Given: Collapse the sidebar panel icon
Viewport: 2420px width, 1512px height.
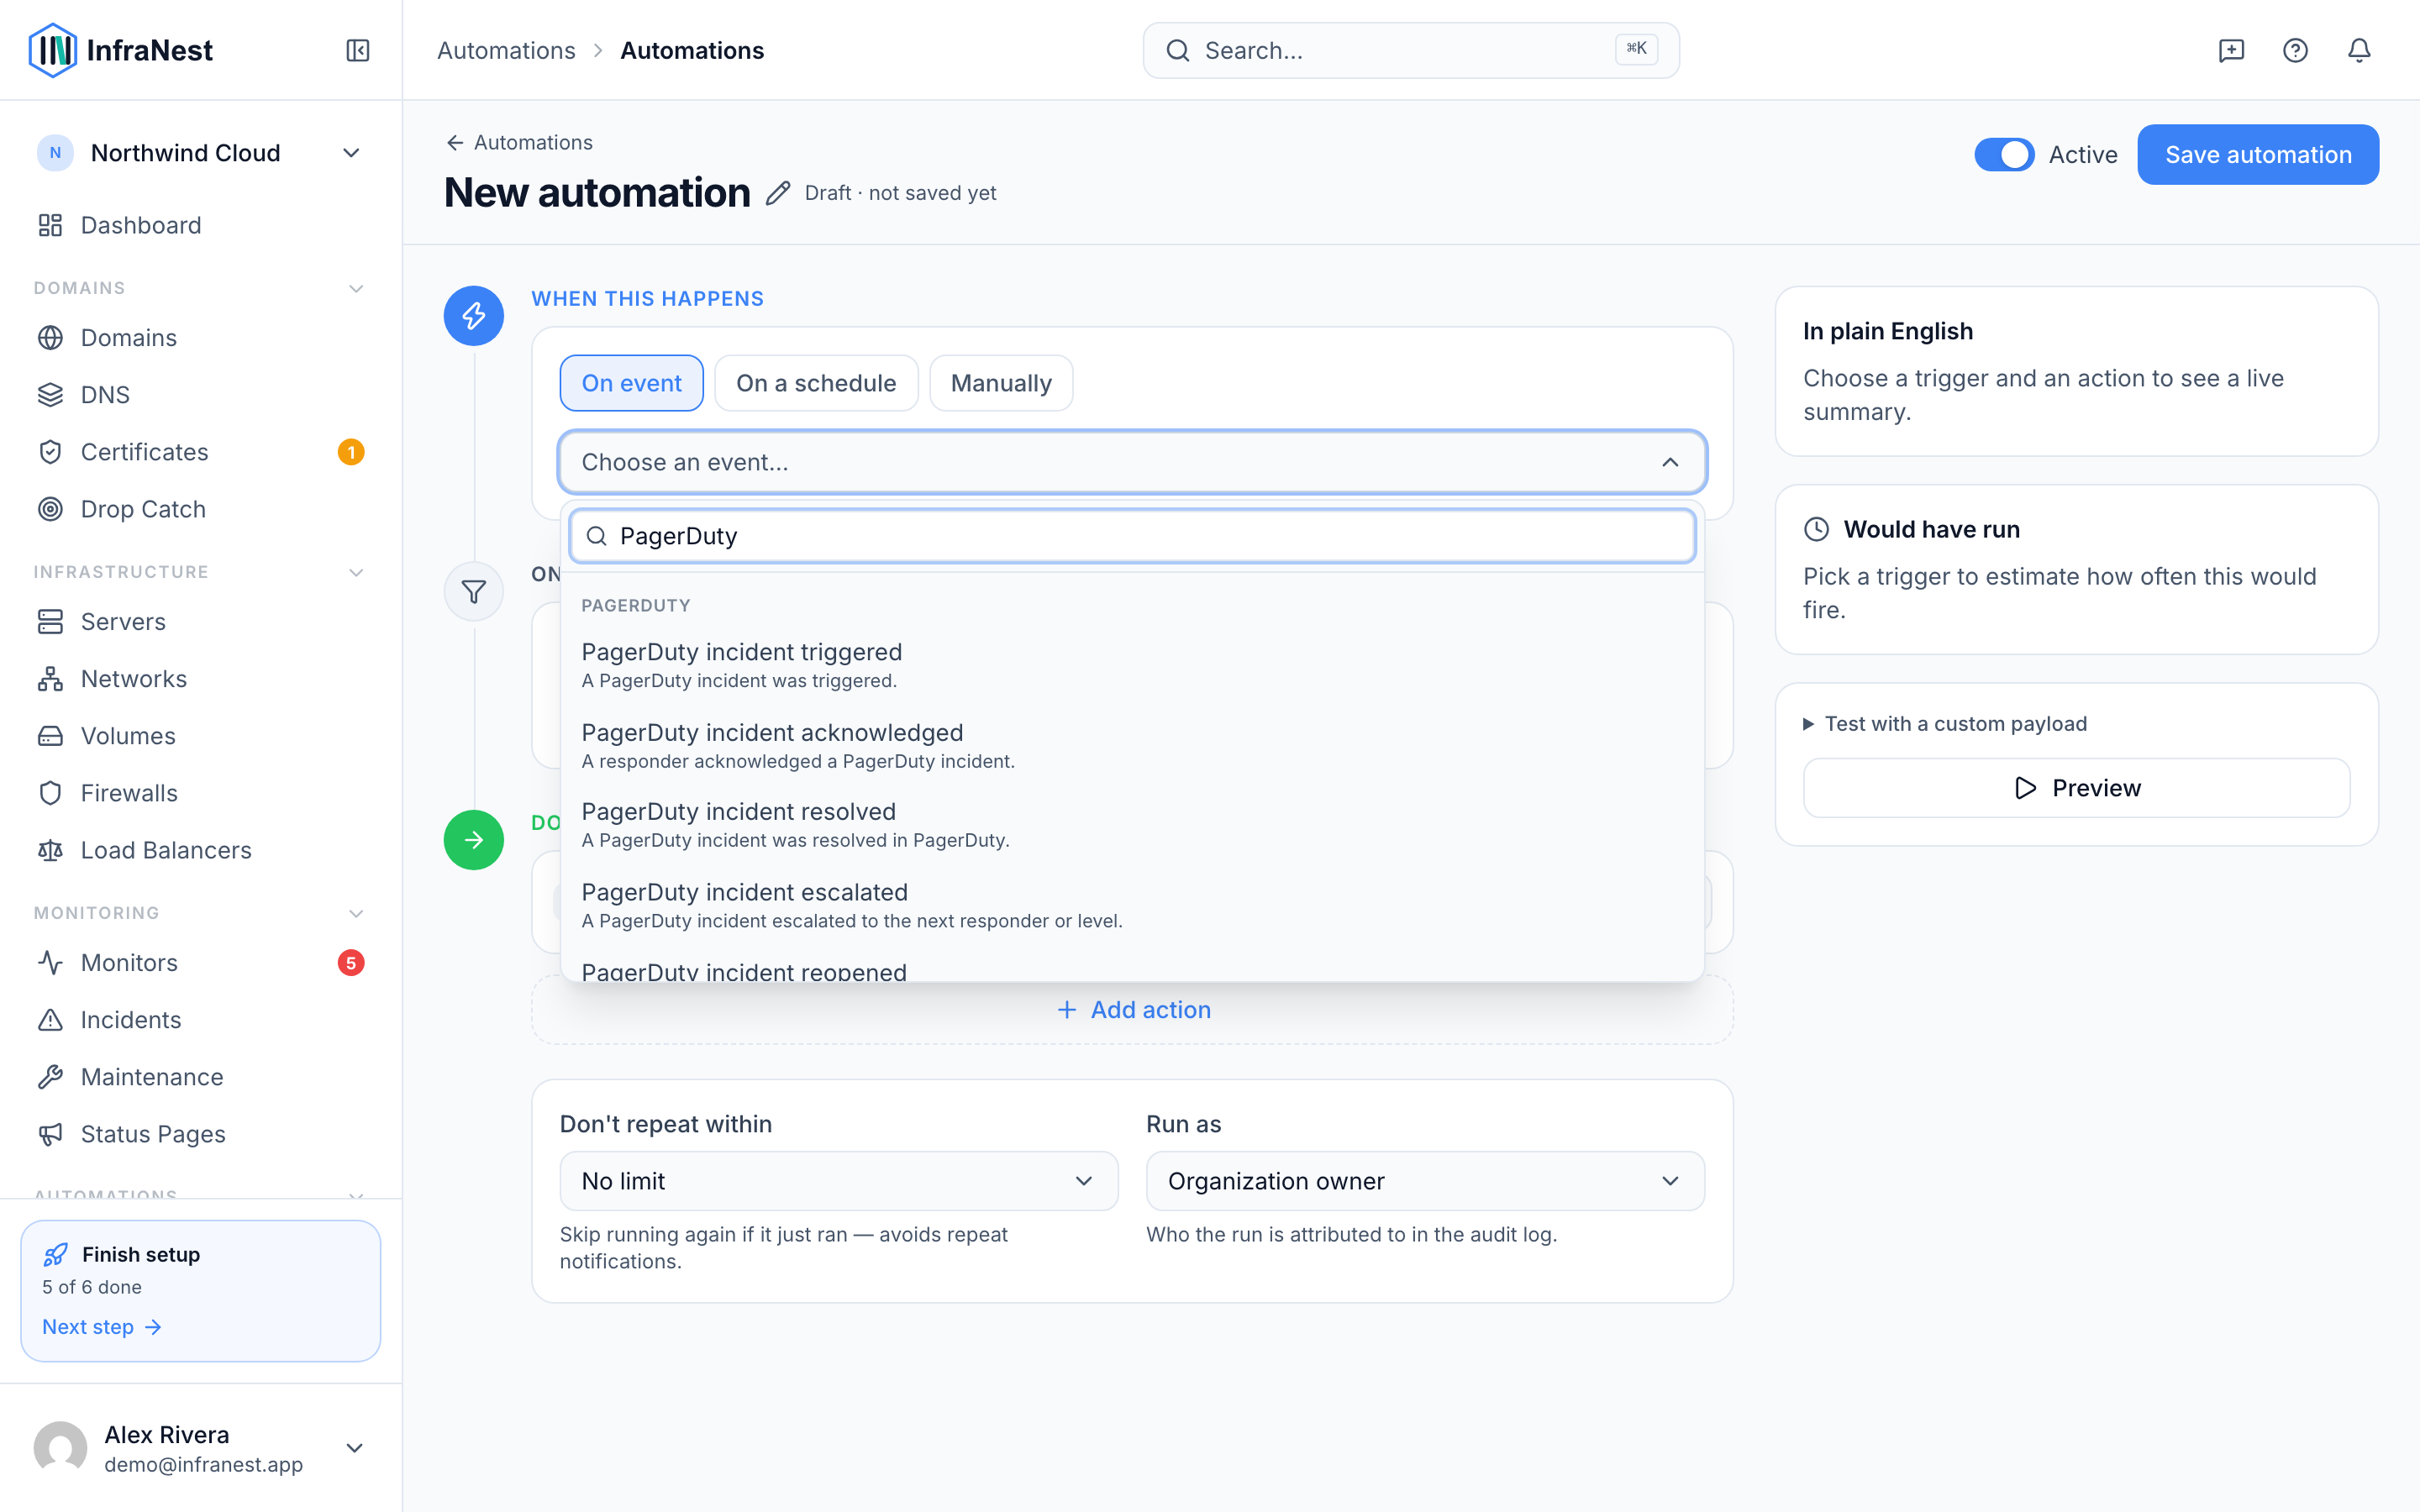Looking at the screenshot, I should point(357,50).
